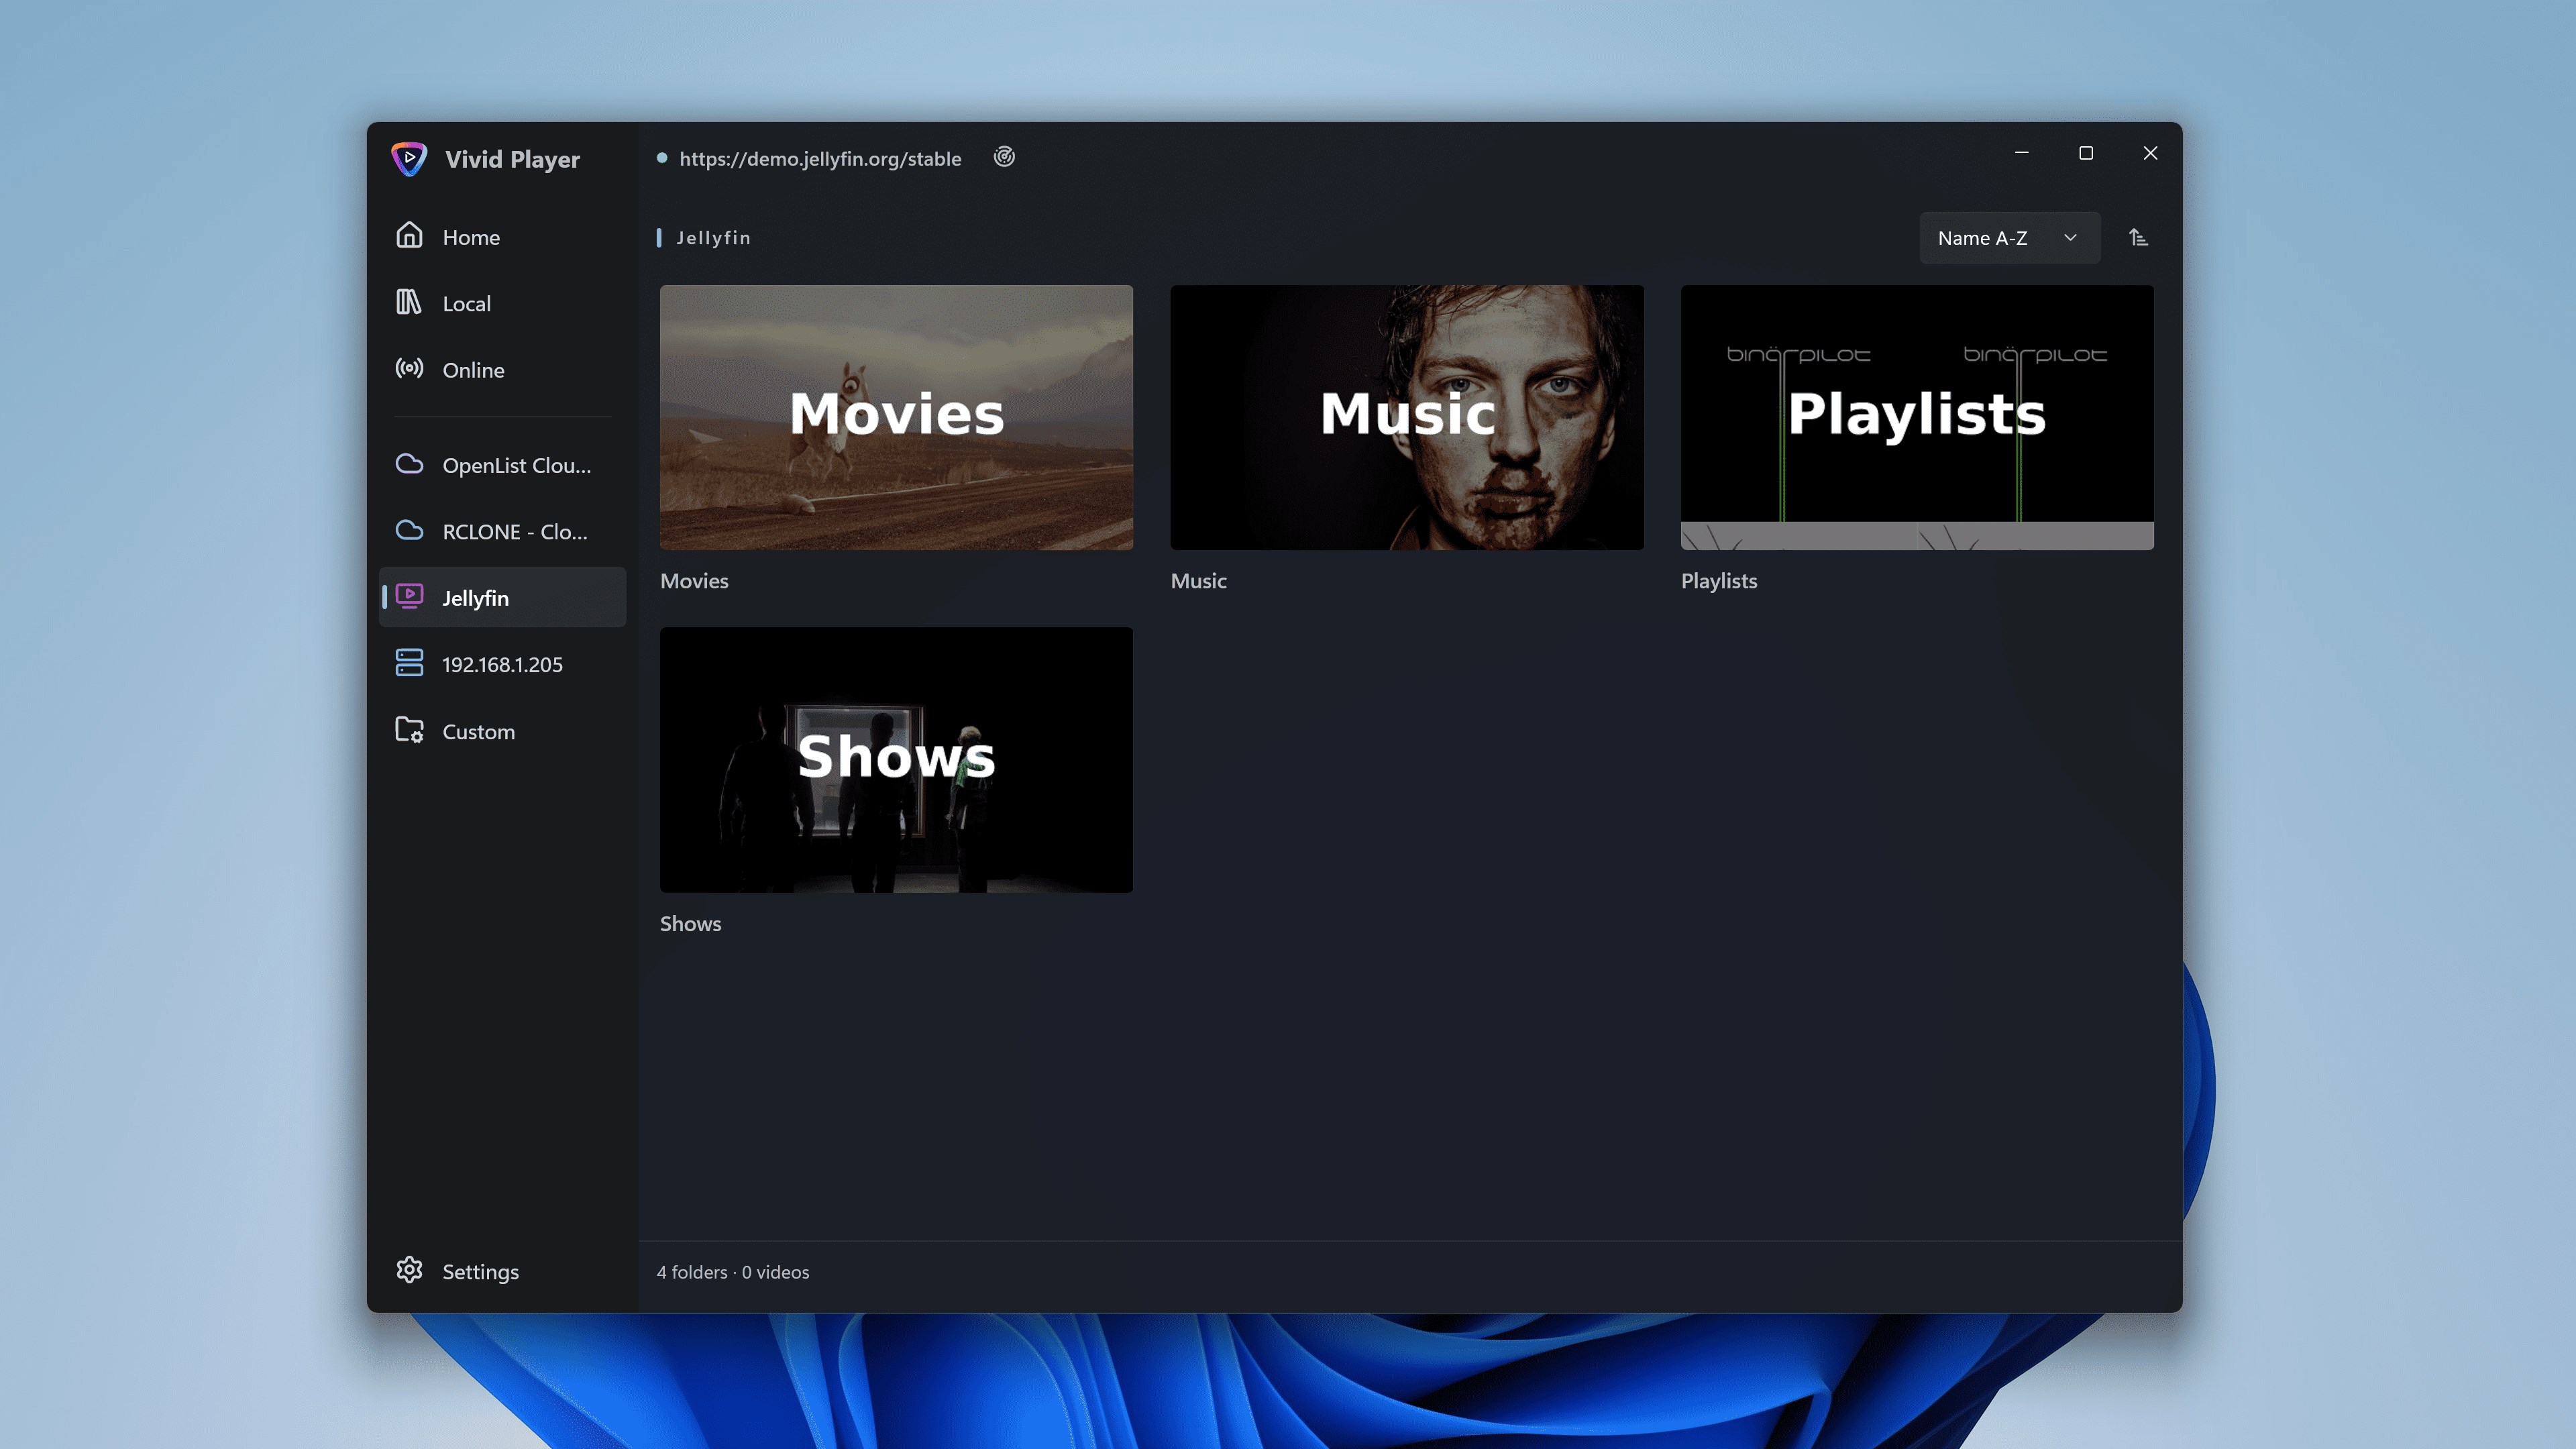Screen dimensions: 2576x1449
Task: Click the Home house icon
Action: pyautogui.click(x=409, y=235)
